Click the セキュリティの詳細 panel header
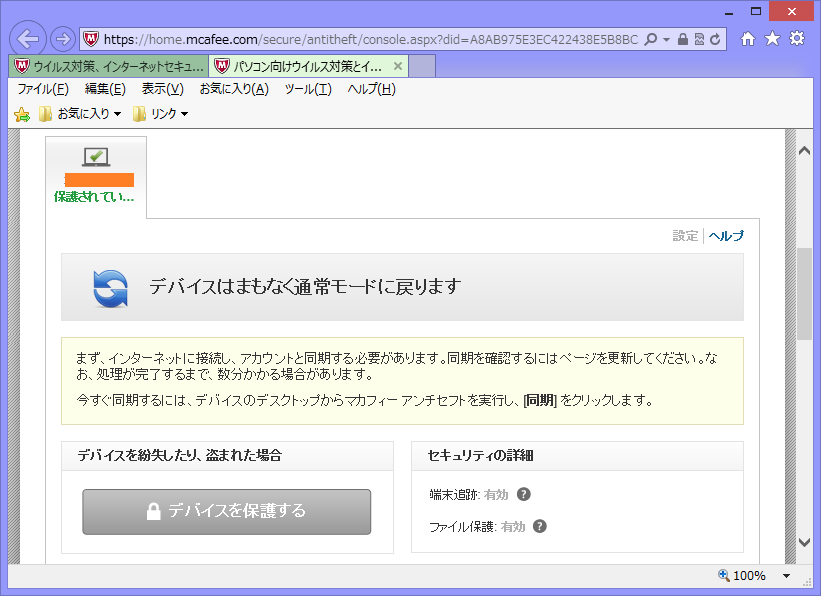821x596 pixels. (x=578, y=456)
